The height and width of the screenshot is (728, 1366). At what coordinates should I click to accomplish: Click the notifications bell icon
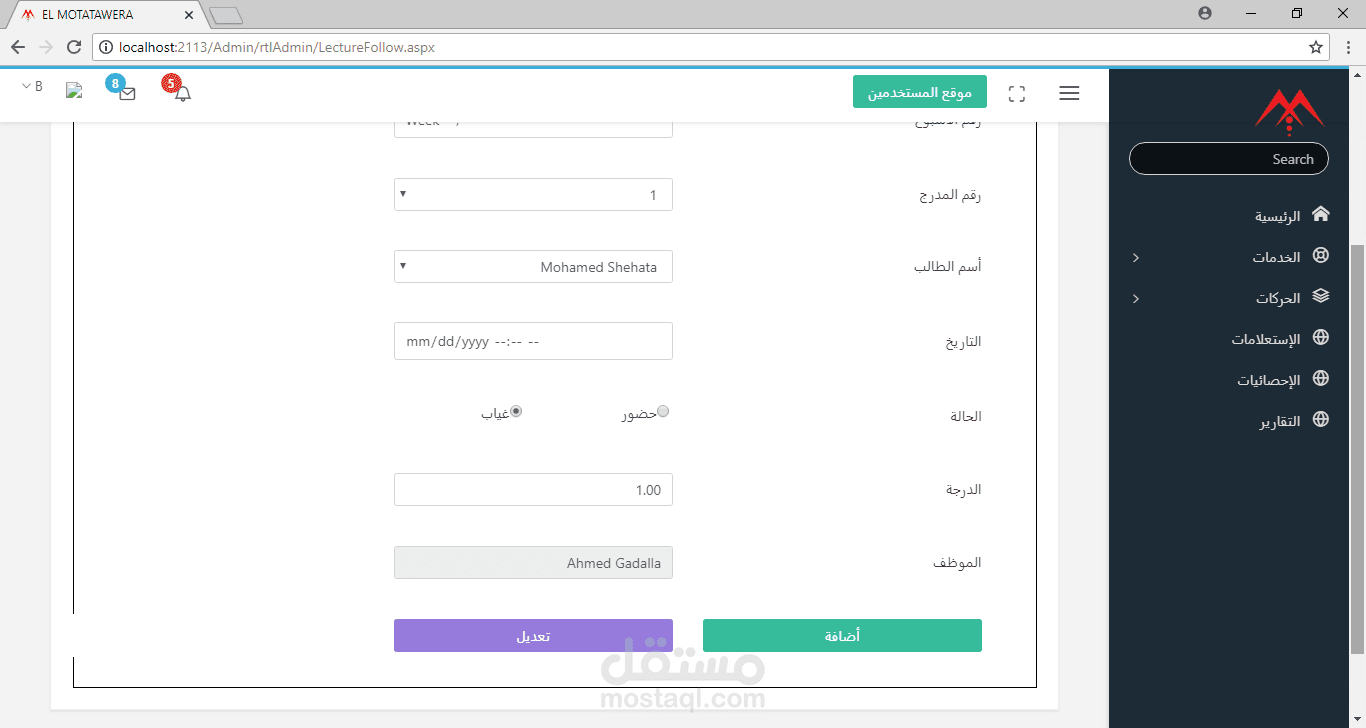click(182, 93)
